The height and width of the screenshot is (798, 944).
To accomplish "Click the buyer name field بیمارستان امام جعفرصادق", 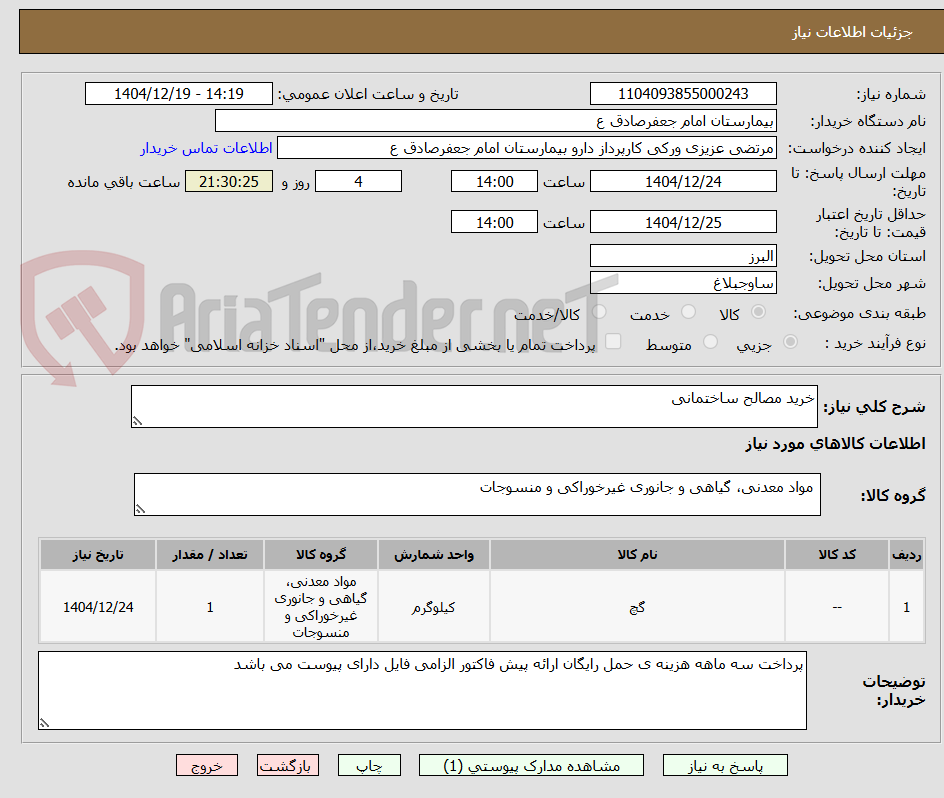I will pyautogui.click(x=495, y=121).
